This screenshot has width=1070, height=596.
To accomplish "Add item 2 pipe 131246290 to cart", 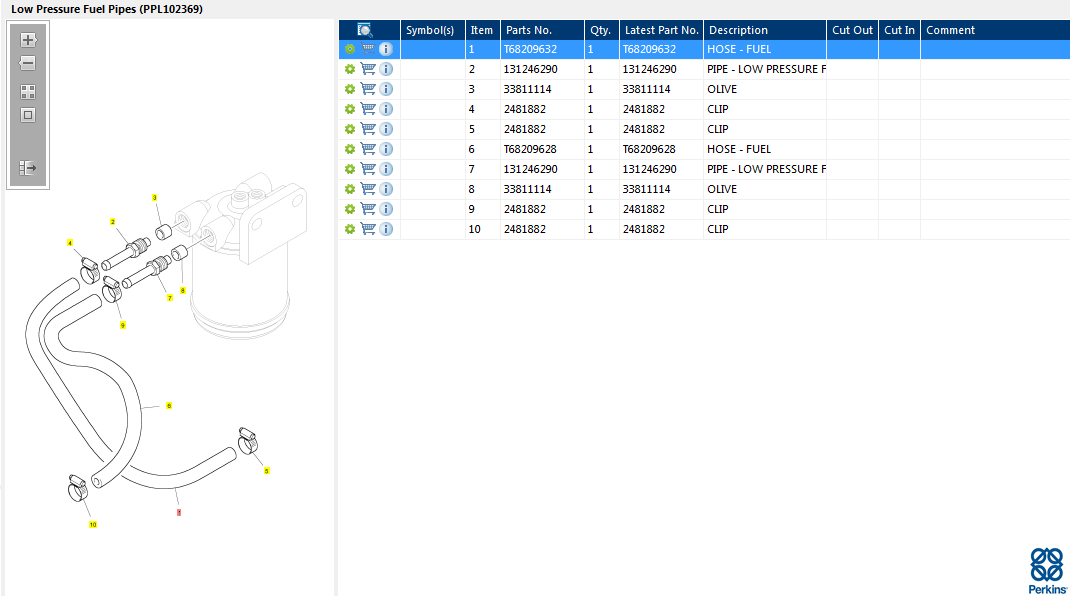I will [368, 69].
